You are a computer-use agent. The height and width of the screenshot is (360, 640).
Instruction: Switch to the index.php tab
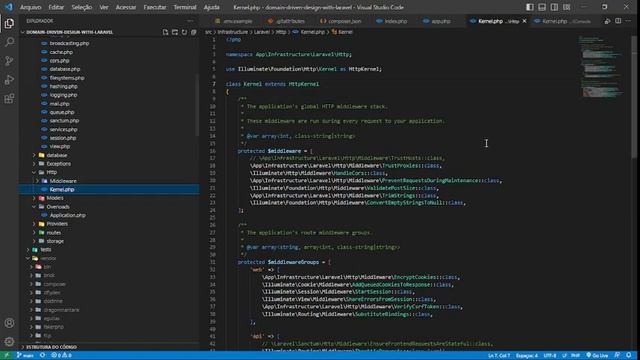coord(392,21)
